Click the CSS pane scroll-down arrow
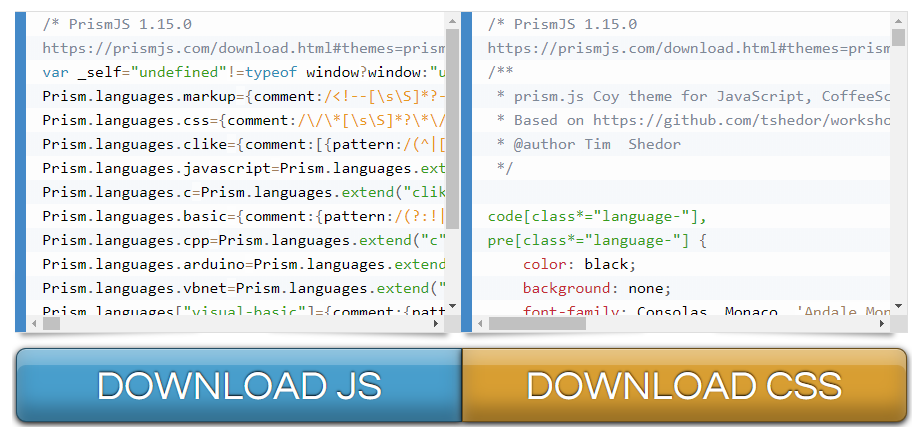921x442 pixels. click(x=898, y=305)
